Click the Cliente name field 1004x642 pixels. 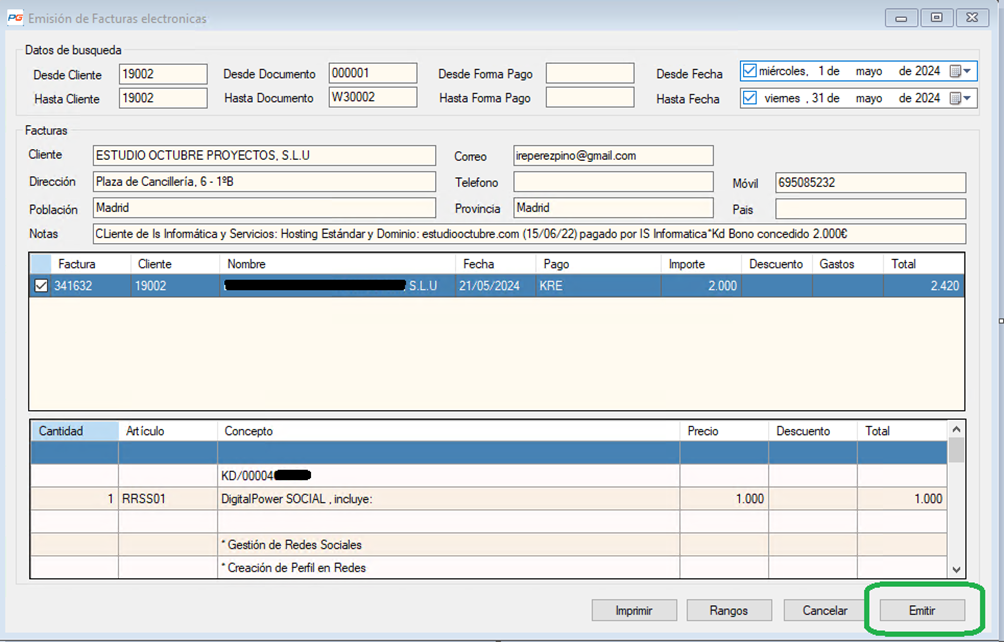(x=264, y=156)
